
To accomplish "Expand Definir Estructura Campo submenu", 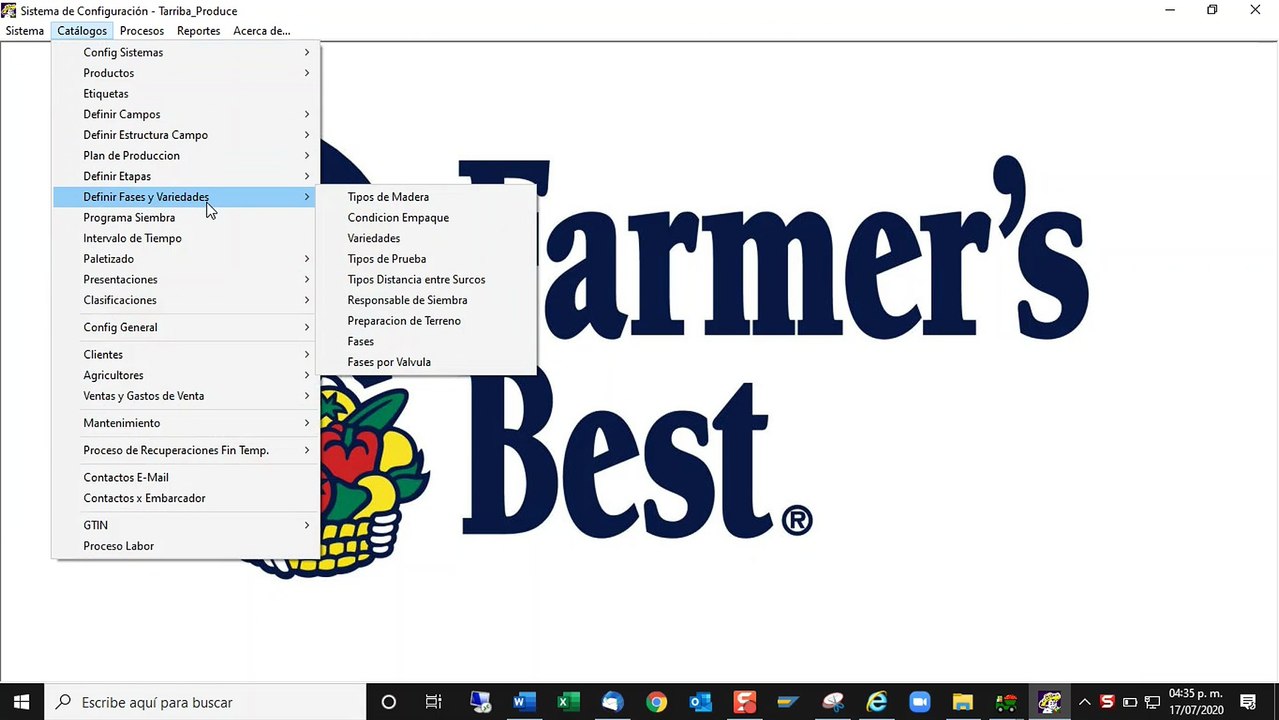I will (x=186, y=135).
